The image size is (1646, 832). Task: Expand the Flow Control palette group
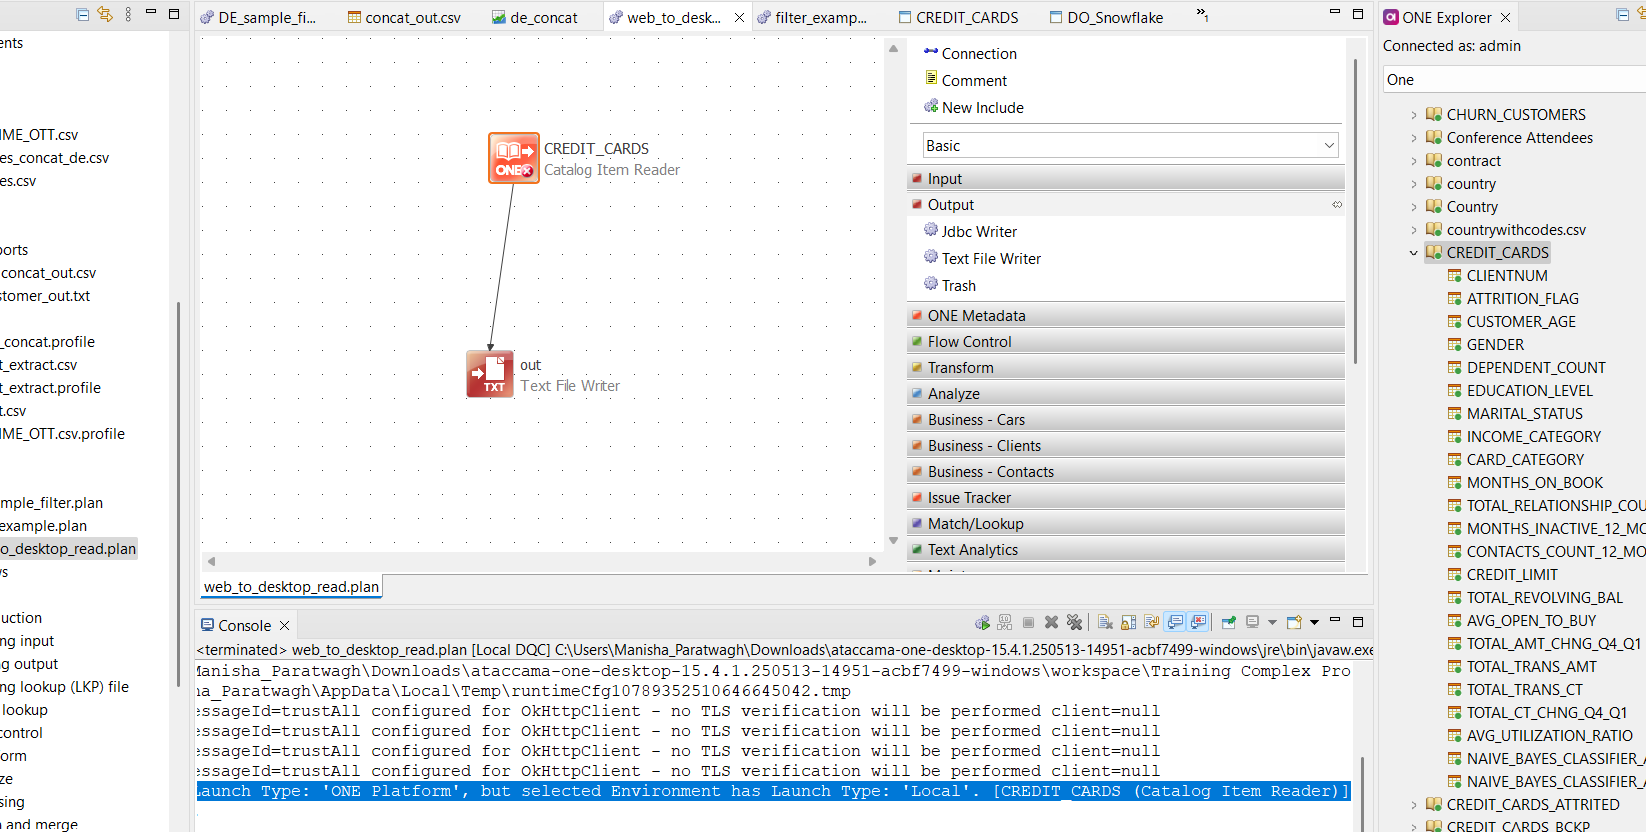pyautogui.click(x=1126, y=341)
